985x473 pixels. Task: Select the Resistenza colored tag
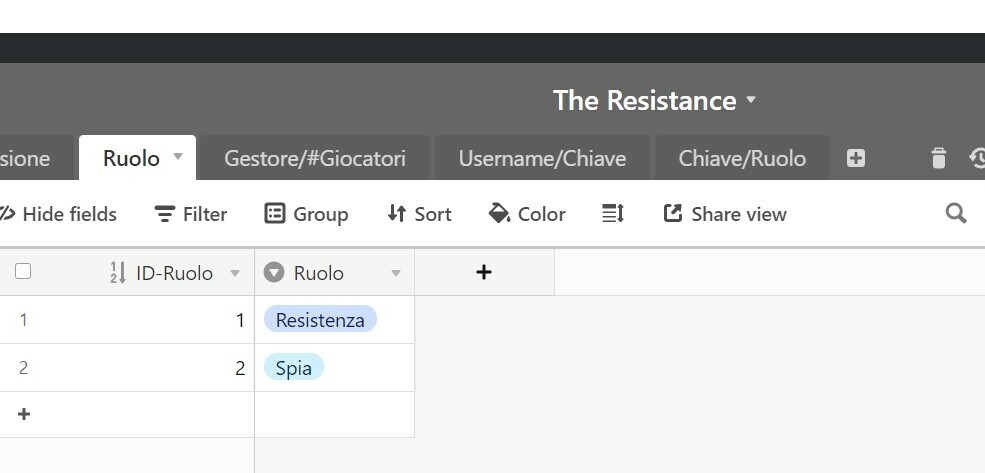point(320,319)
